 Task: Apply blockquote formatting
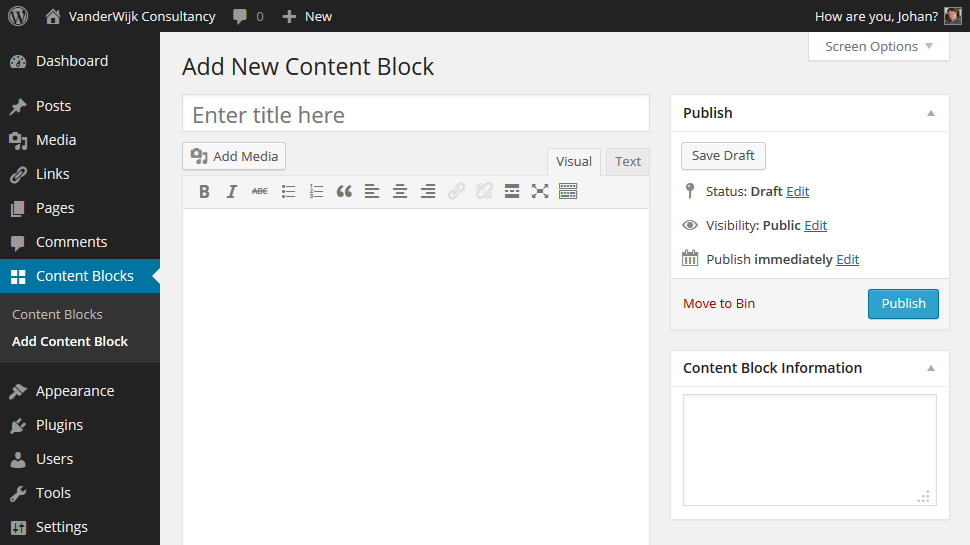[344, 191]
